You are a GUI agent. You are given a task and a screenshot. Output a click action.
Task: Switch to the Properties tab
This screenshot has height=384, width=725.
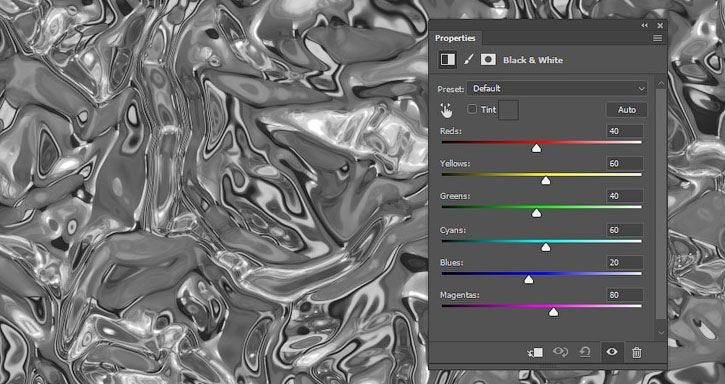pos(455,38)
